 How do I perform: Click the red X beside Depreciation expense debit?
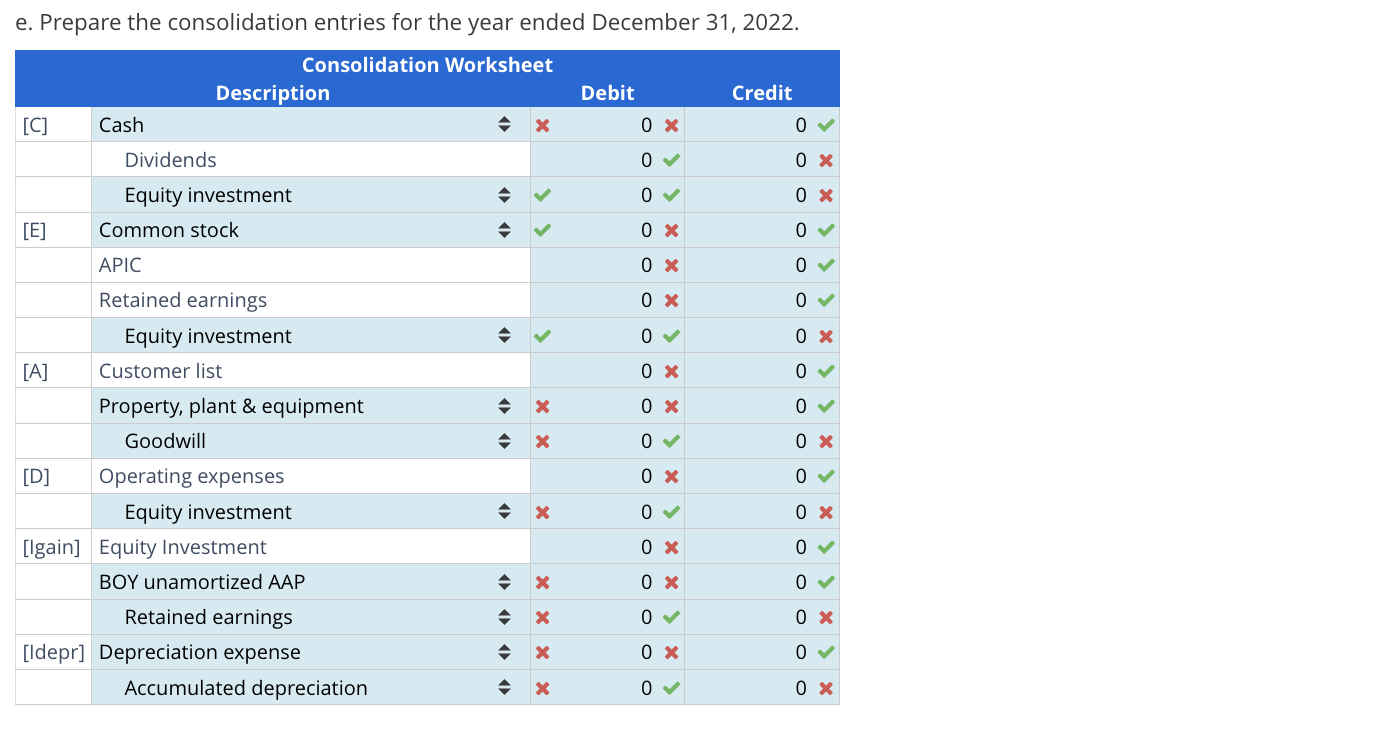pos(670,651)
